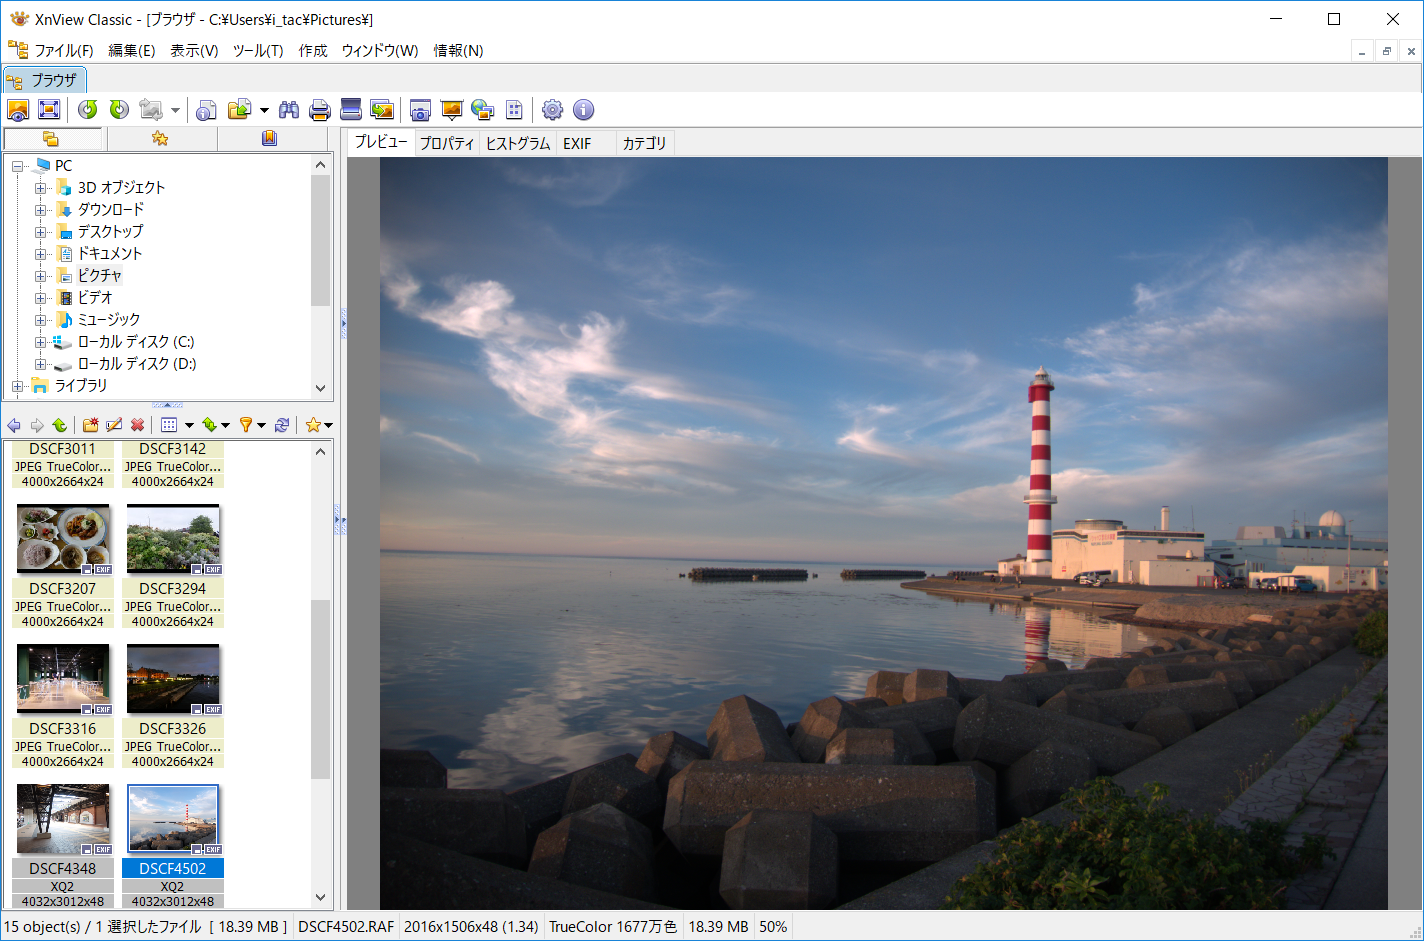Switch to favorites star panel tab
This screenshot has width=1424, height=941.
click(160, 138)
